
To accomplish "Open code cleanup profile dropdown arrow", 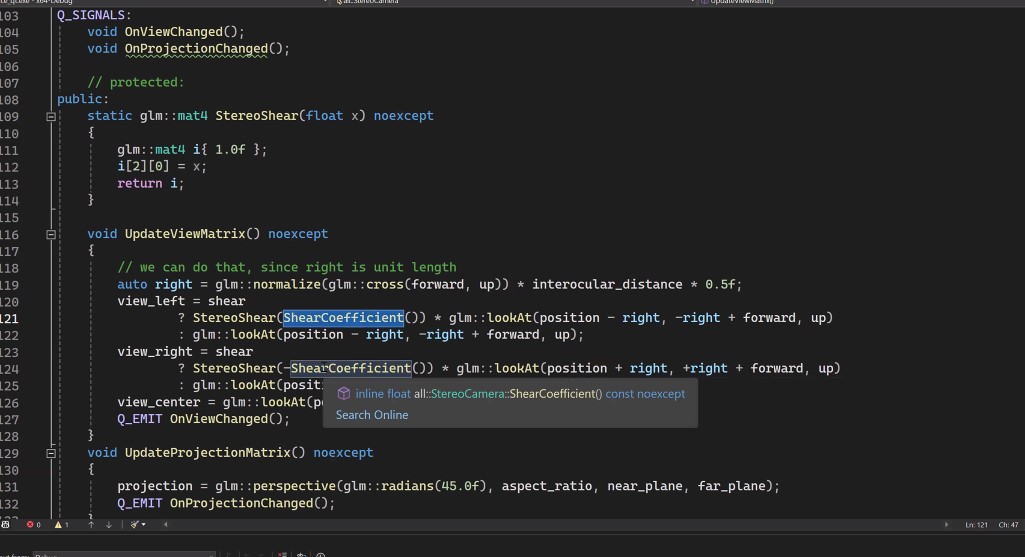I will [144, 524].
